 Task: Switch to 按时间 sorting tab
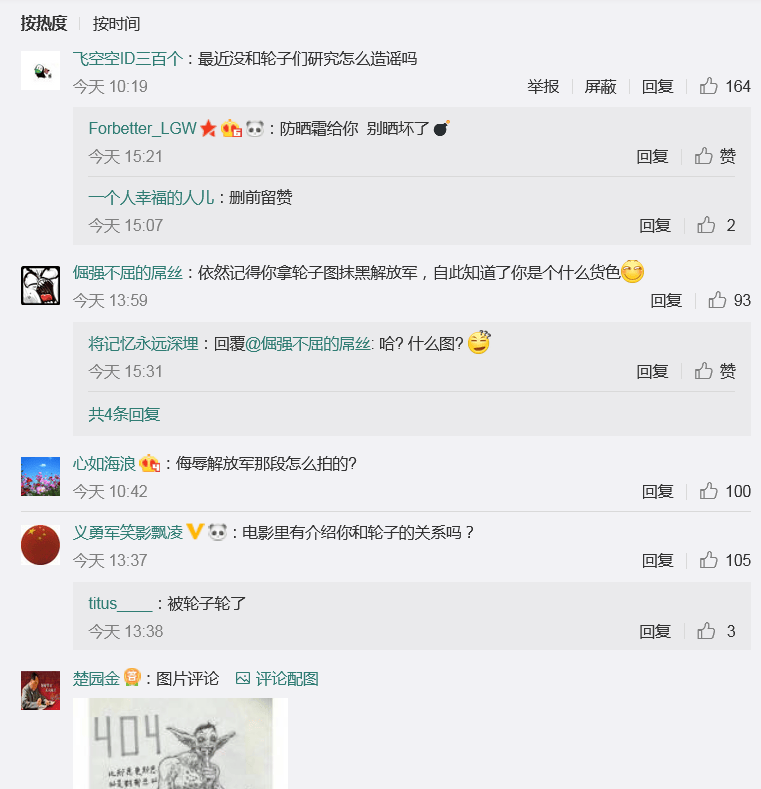(116, 24)
